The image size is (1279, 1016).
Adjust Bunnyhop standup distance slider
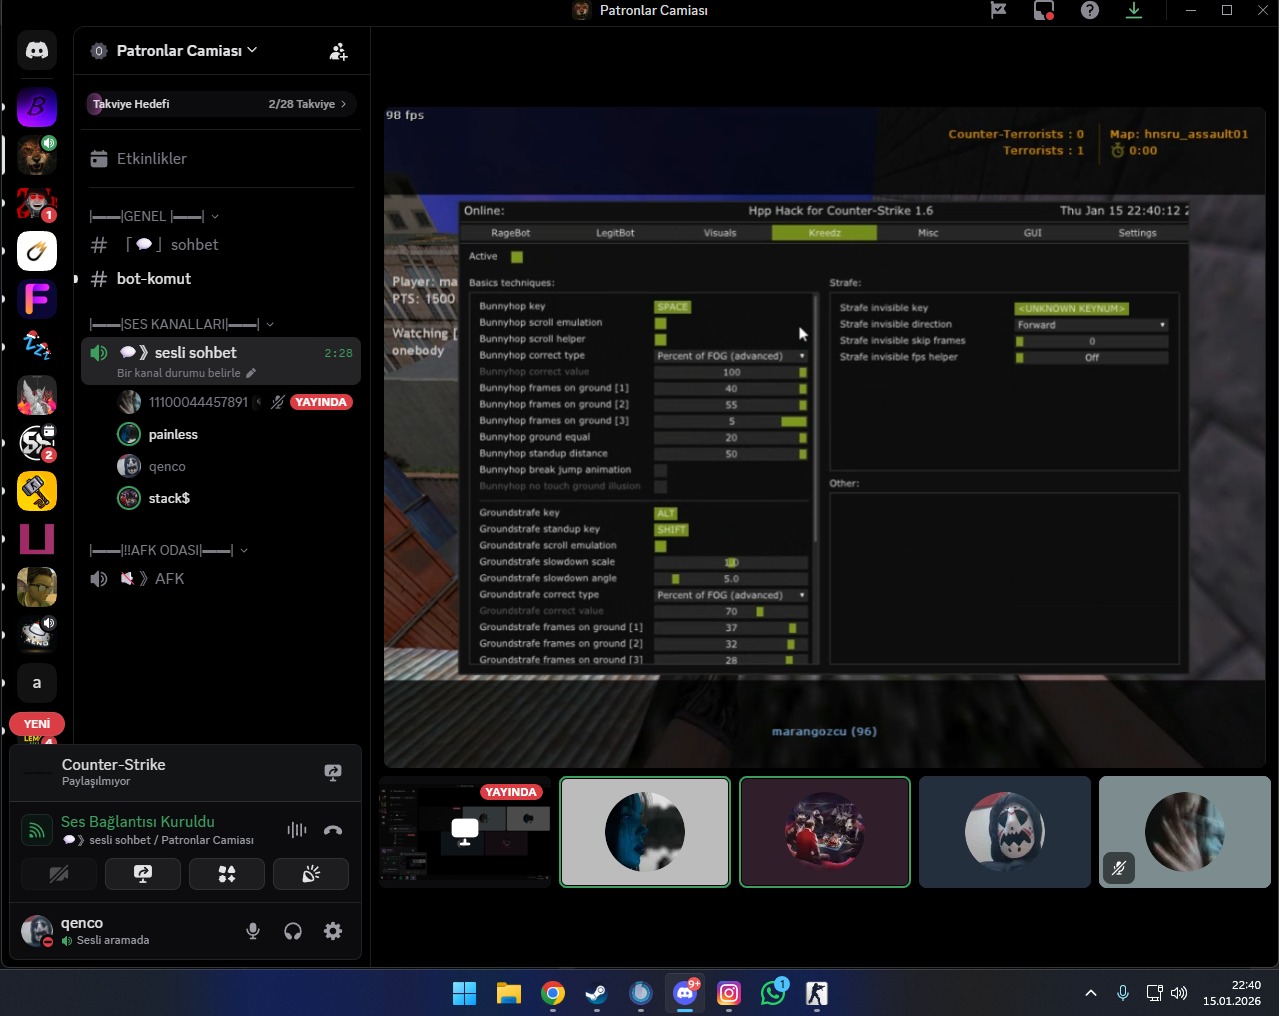(x=731, y=454)
